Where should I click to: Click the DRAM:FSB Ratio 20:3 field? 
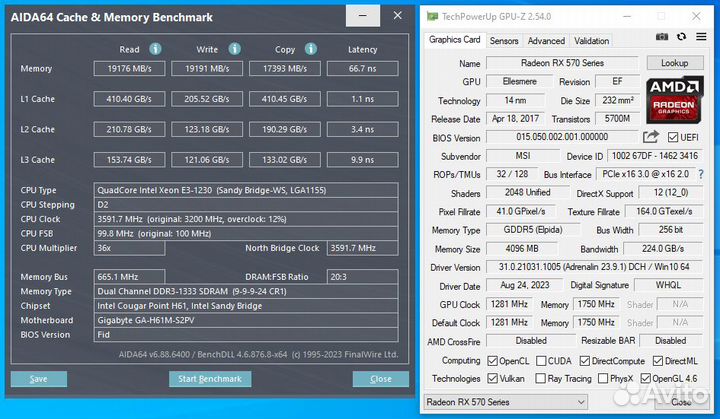362,277
